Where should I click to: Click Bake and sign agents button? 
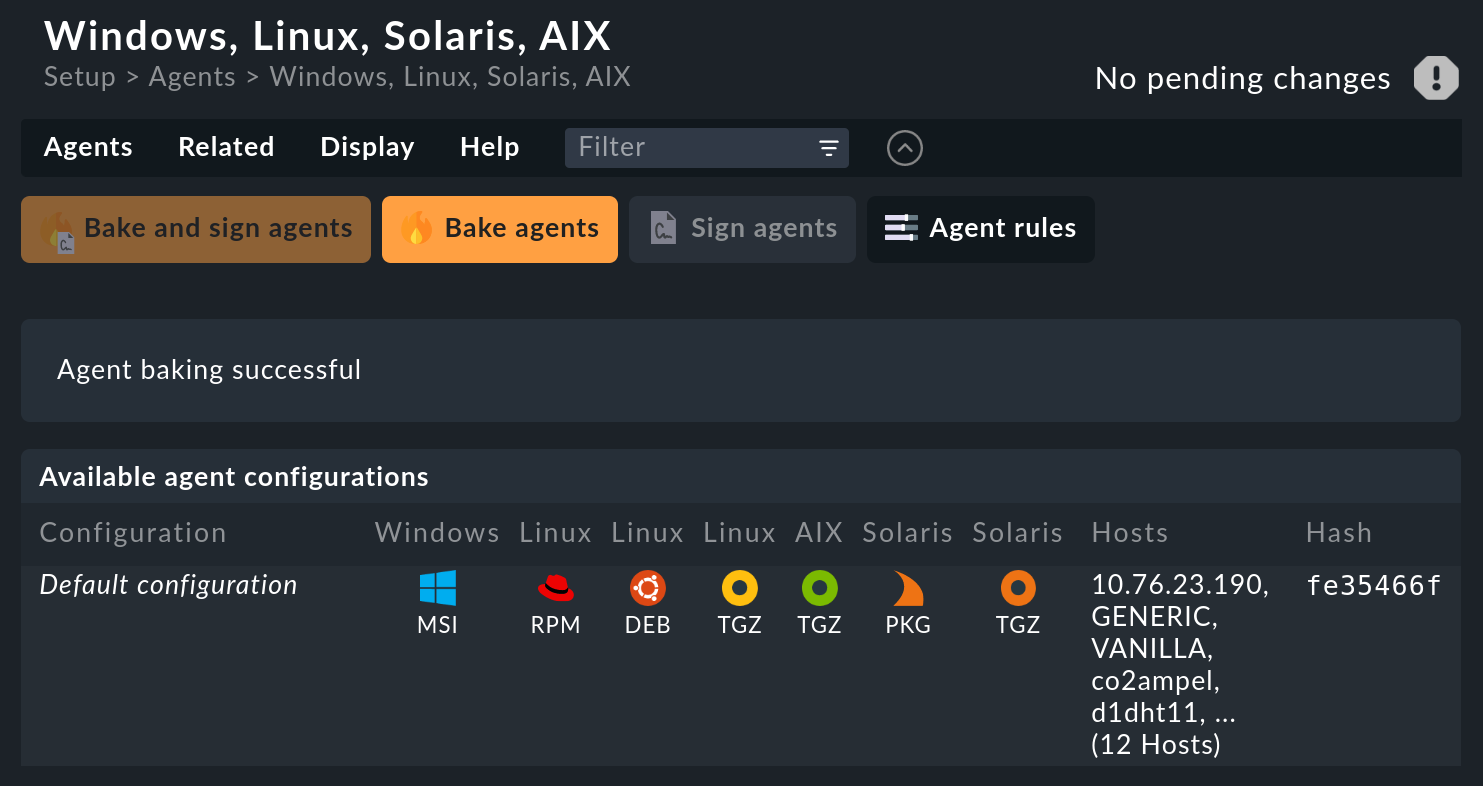tap(196, 229)
